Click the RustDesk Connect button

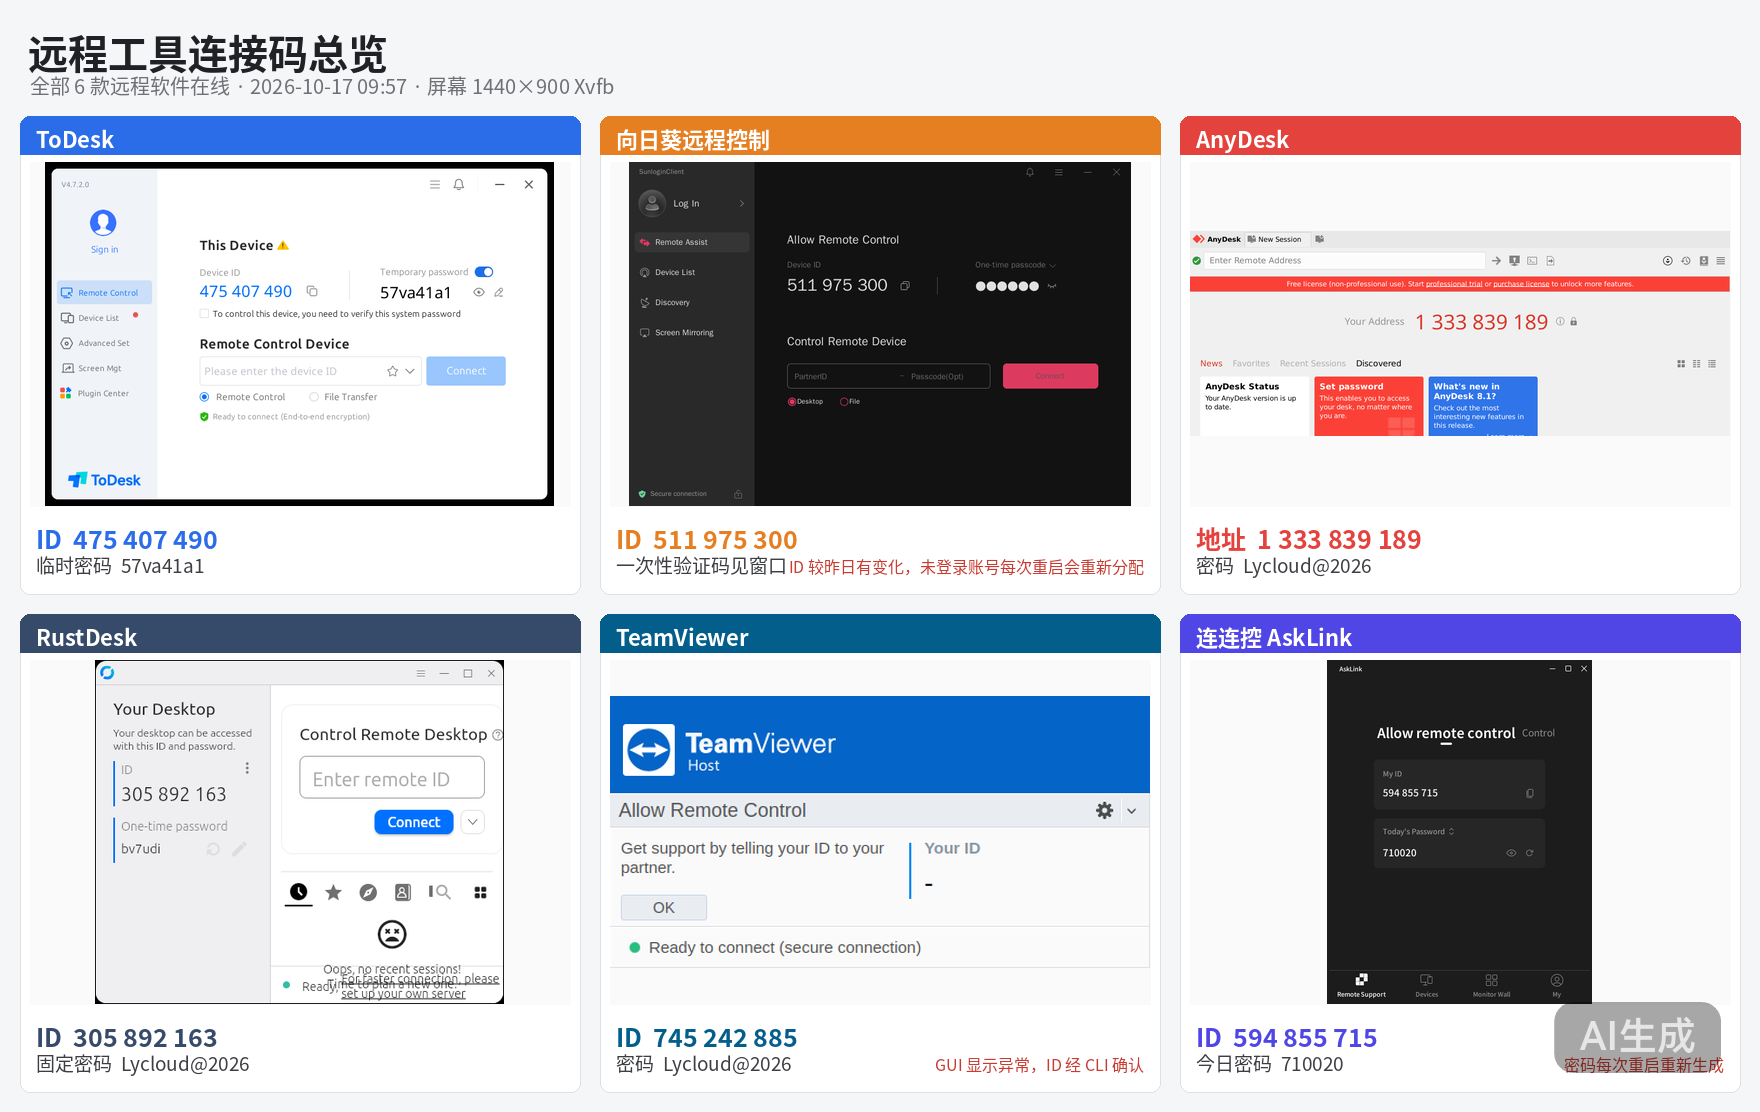(414, 822)
